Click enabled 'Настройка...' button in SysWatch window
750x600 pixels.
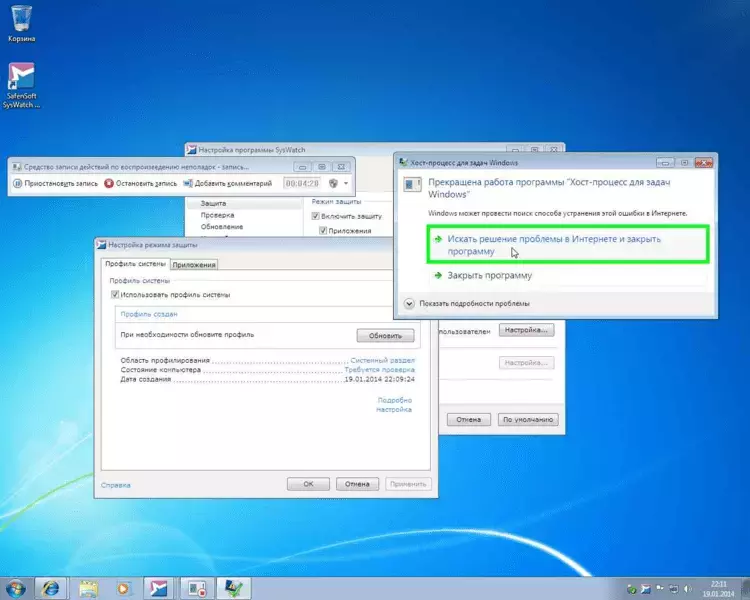click(526, 330)
